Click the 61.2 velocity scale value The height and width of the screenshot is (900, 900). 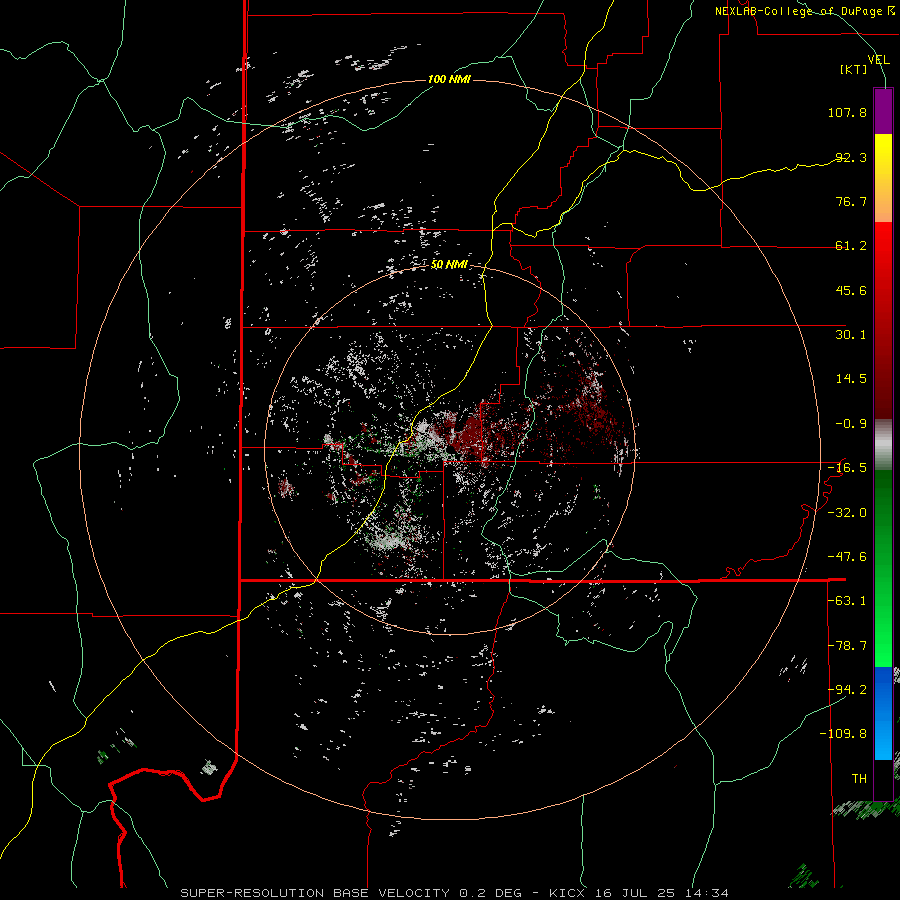click(x=851, y=246)
